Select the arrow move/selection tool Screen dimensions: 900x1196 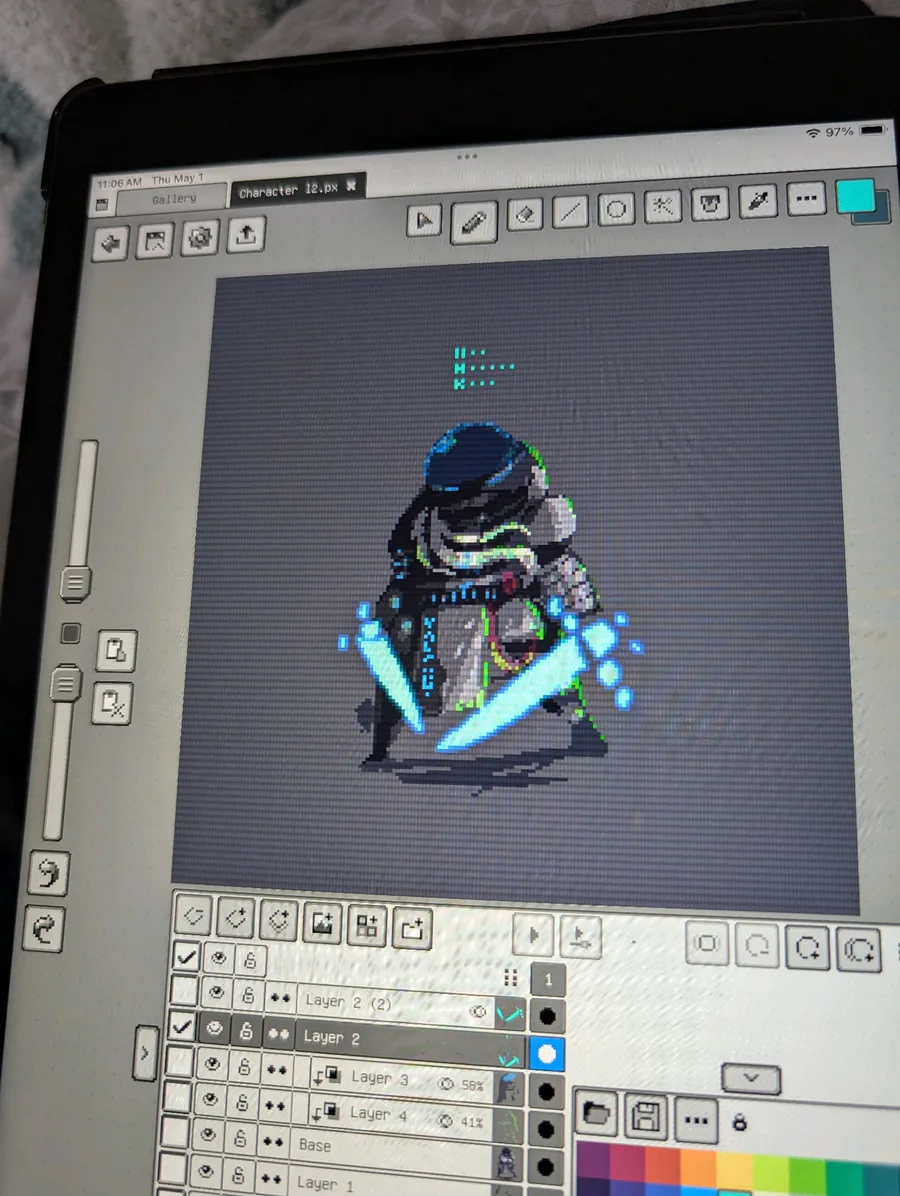coord(424,222)
